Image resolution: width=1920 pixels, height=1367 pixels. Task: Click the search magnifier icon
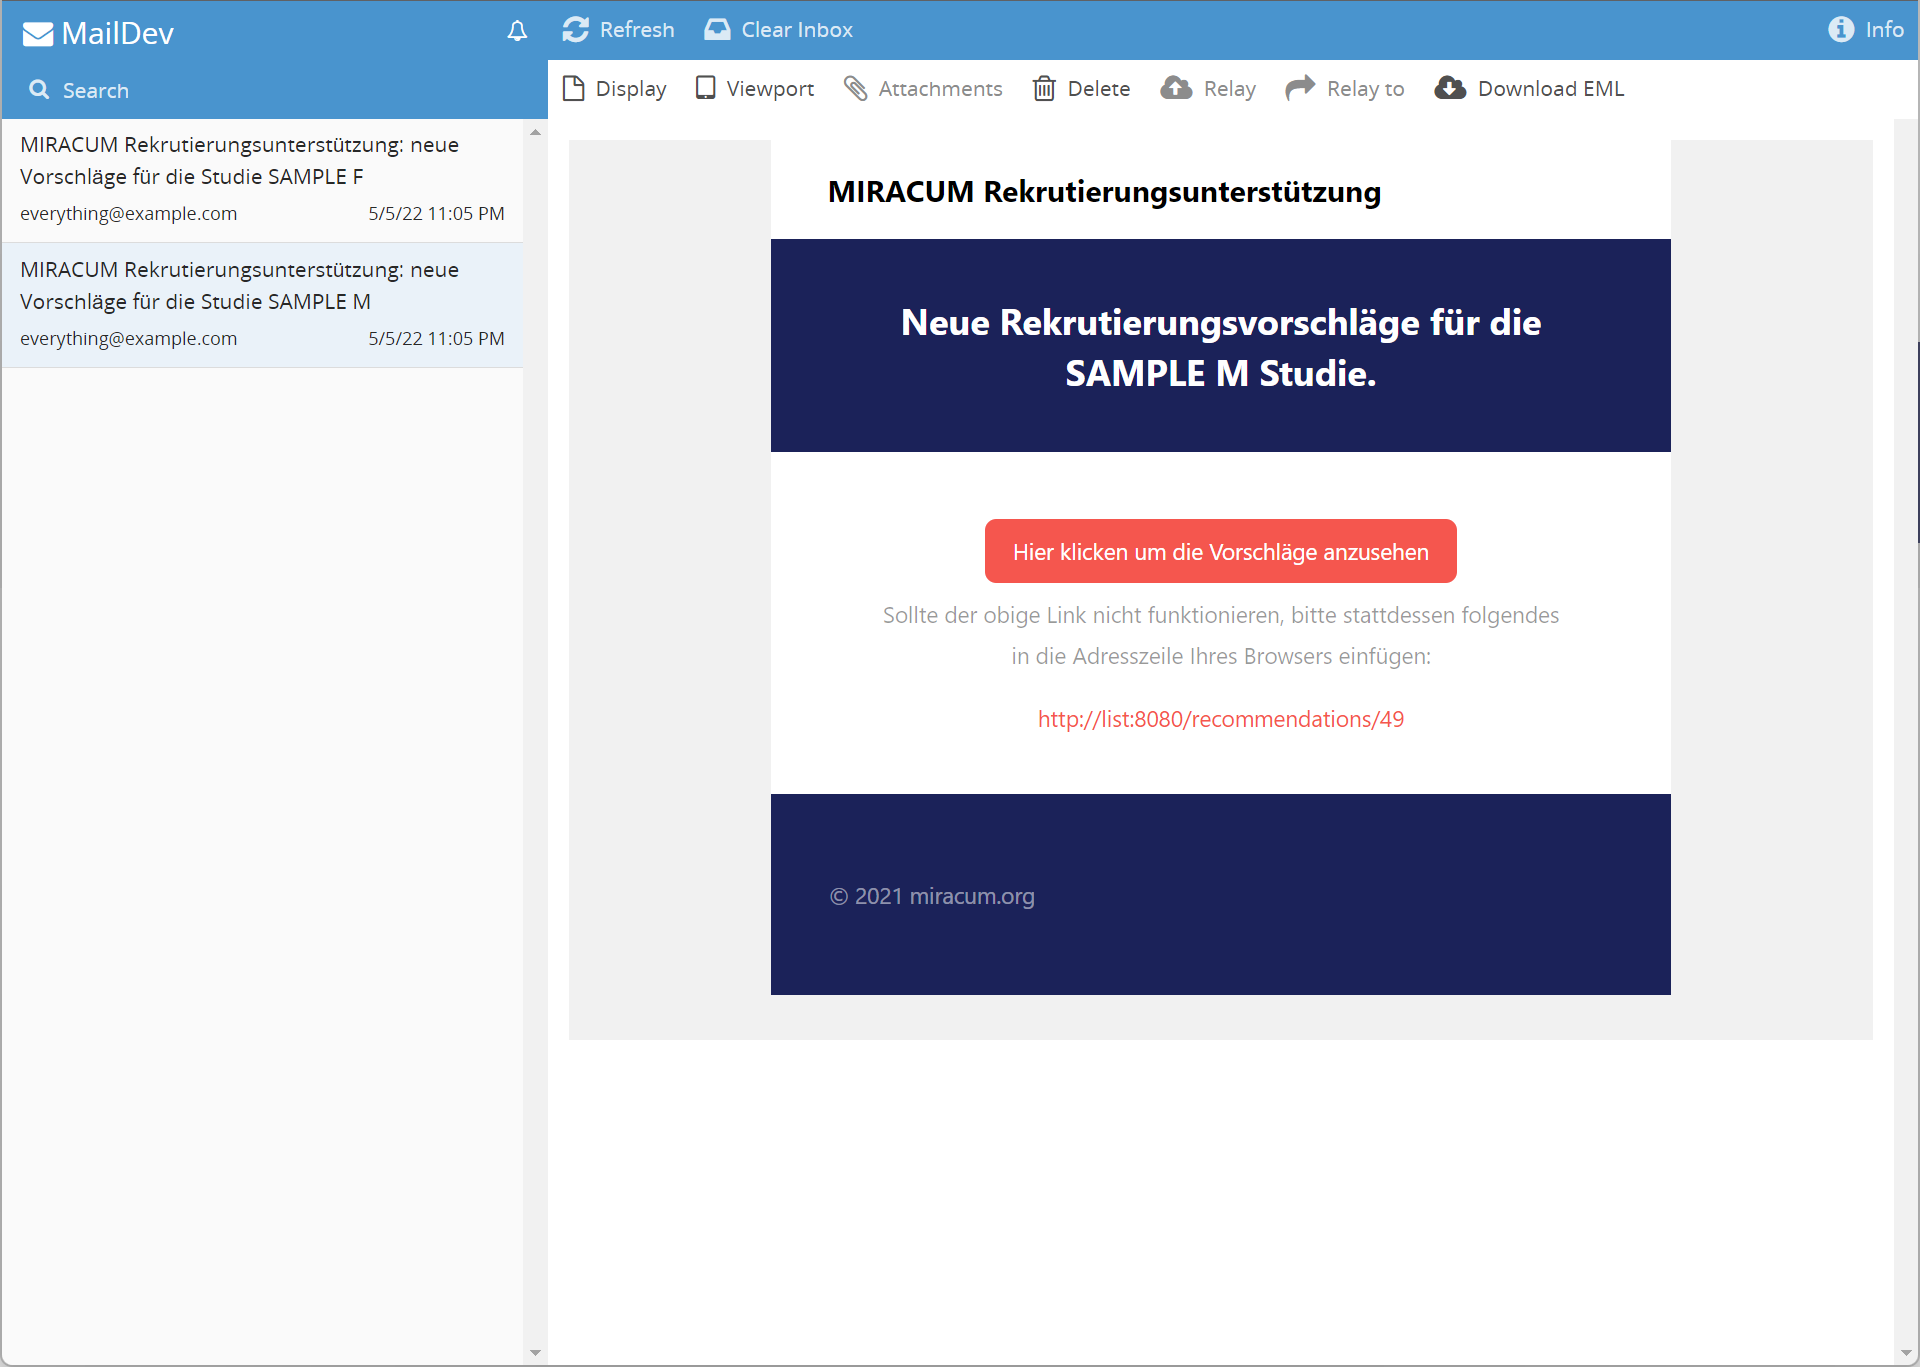pyautogui.click(x=39, y=89)
